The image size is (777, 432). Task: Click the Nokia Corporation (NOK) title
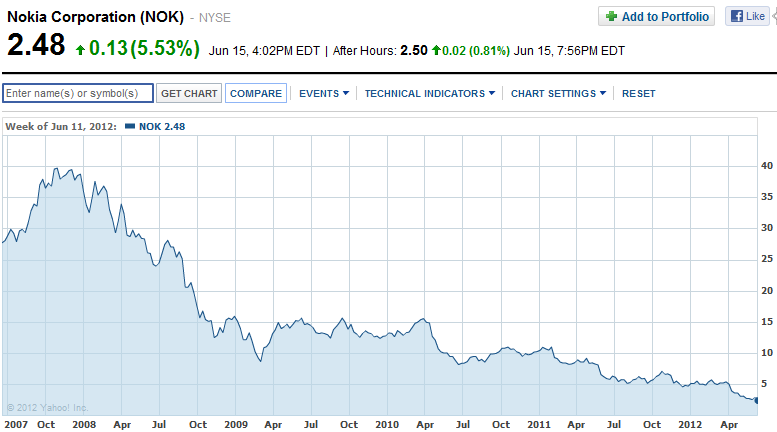pyautogui.click(x=95, y=17)
